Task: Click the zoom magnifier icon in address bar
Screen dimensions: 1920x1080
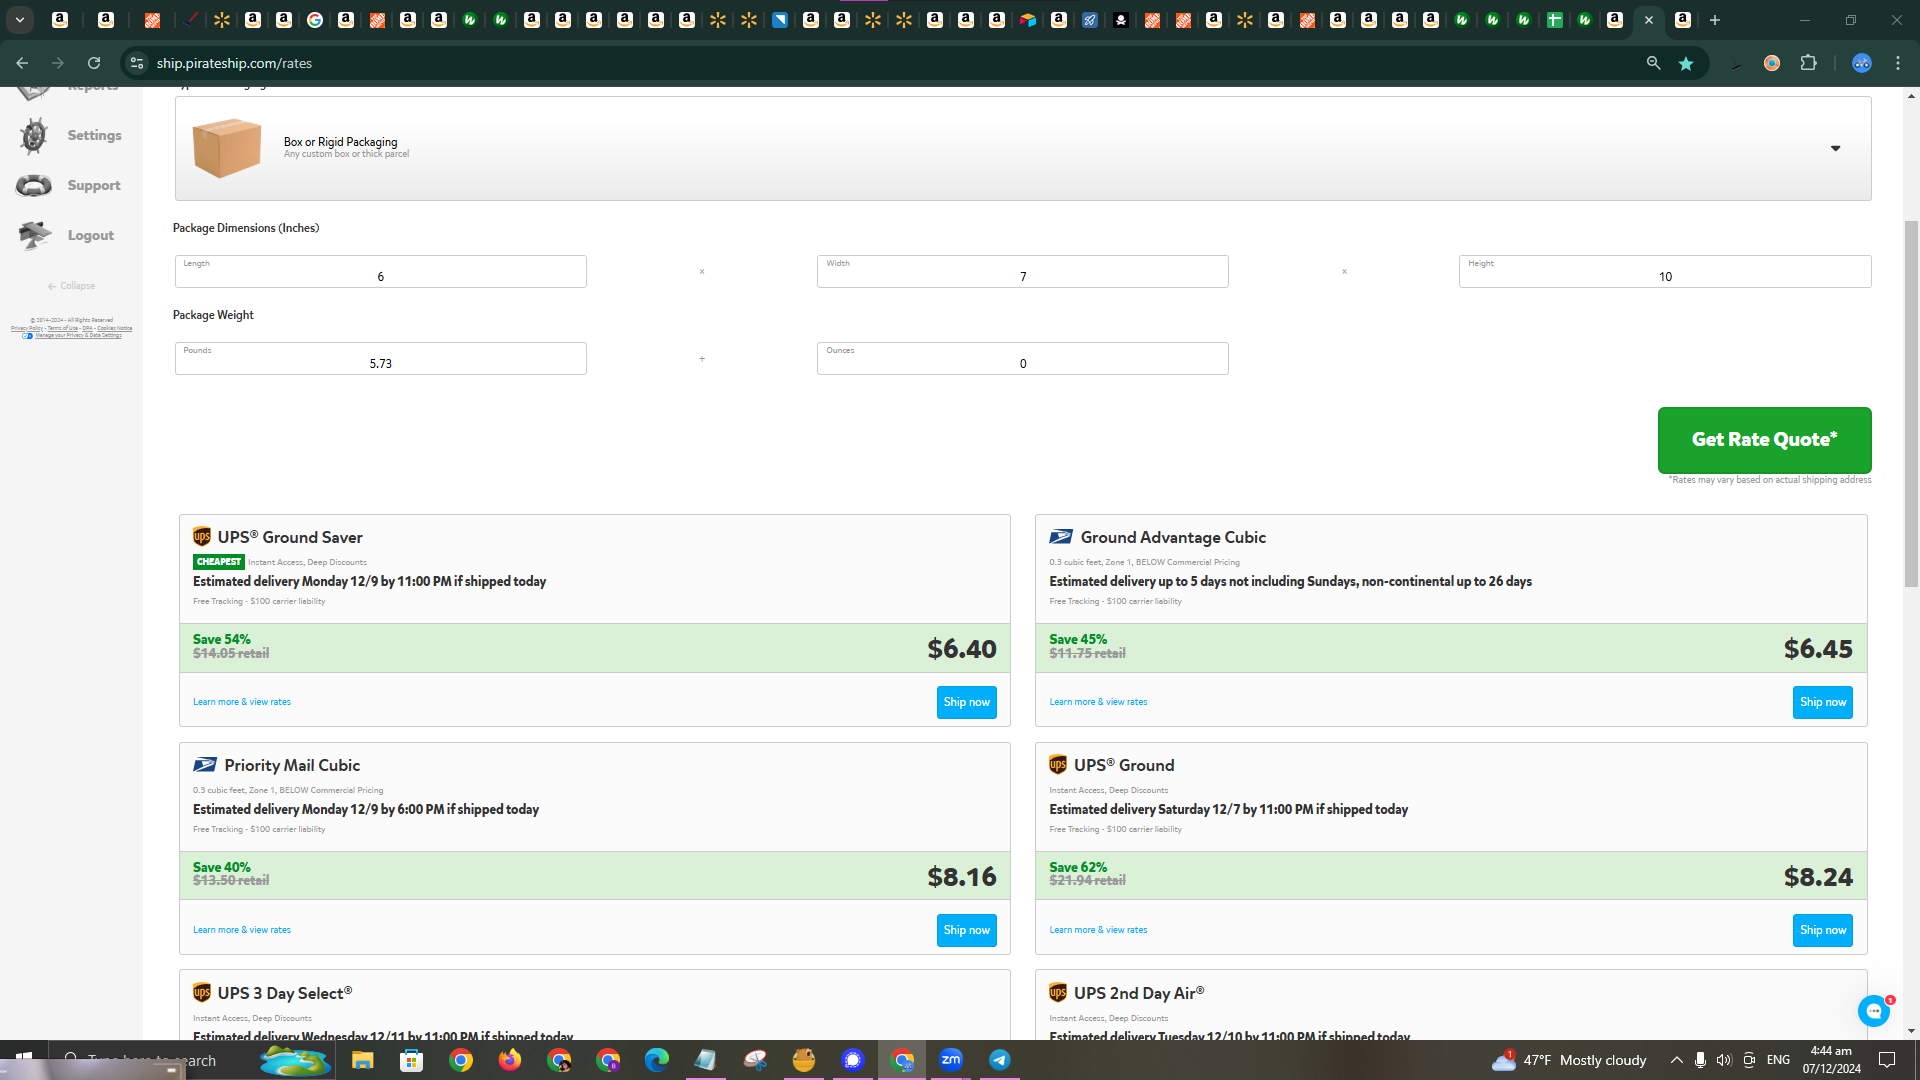Action: (1654, 63)
